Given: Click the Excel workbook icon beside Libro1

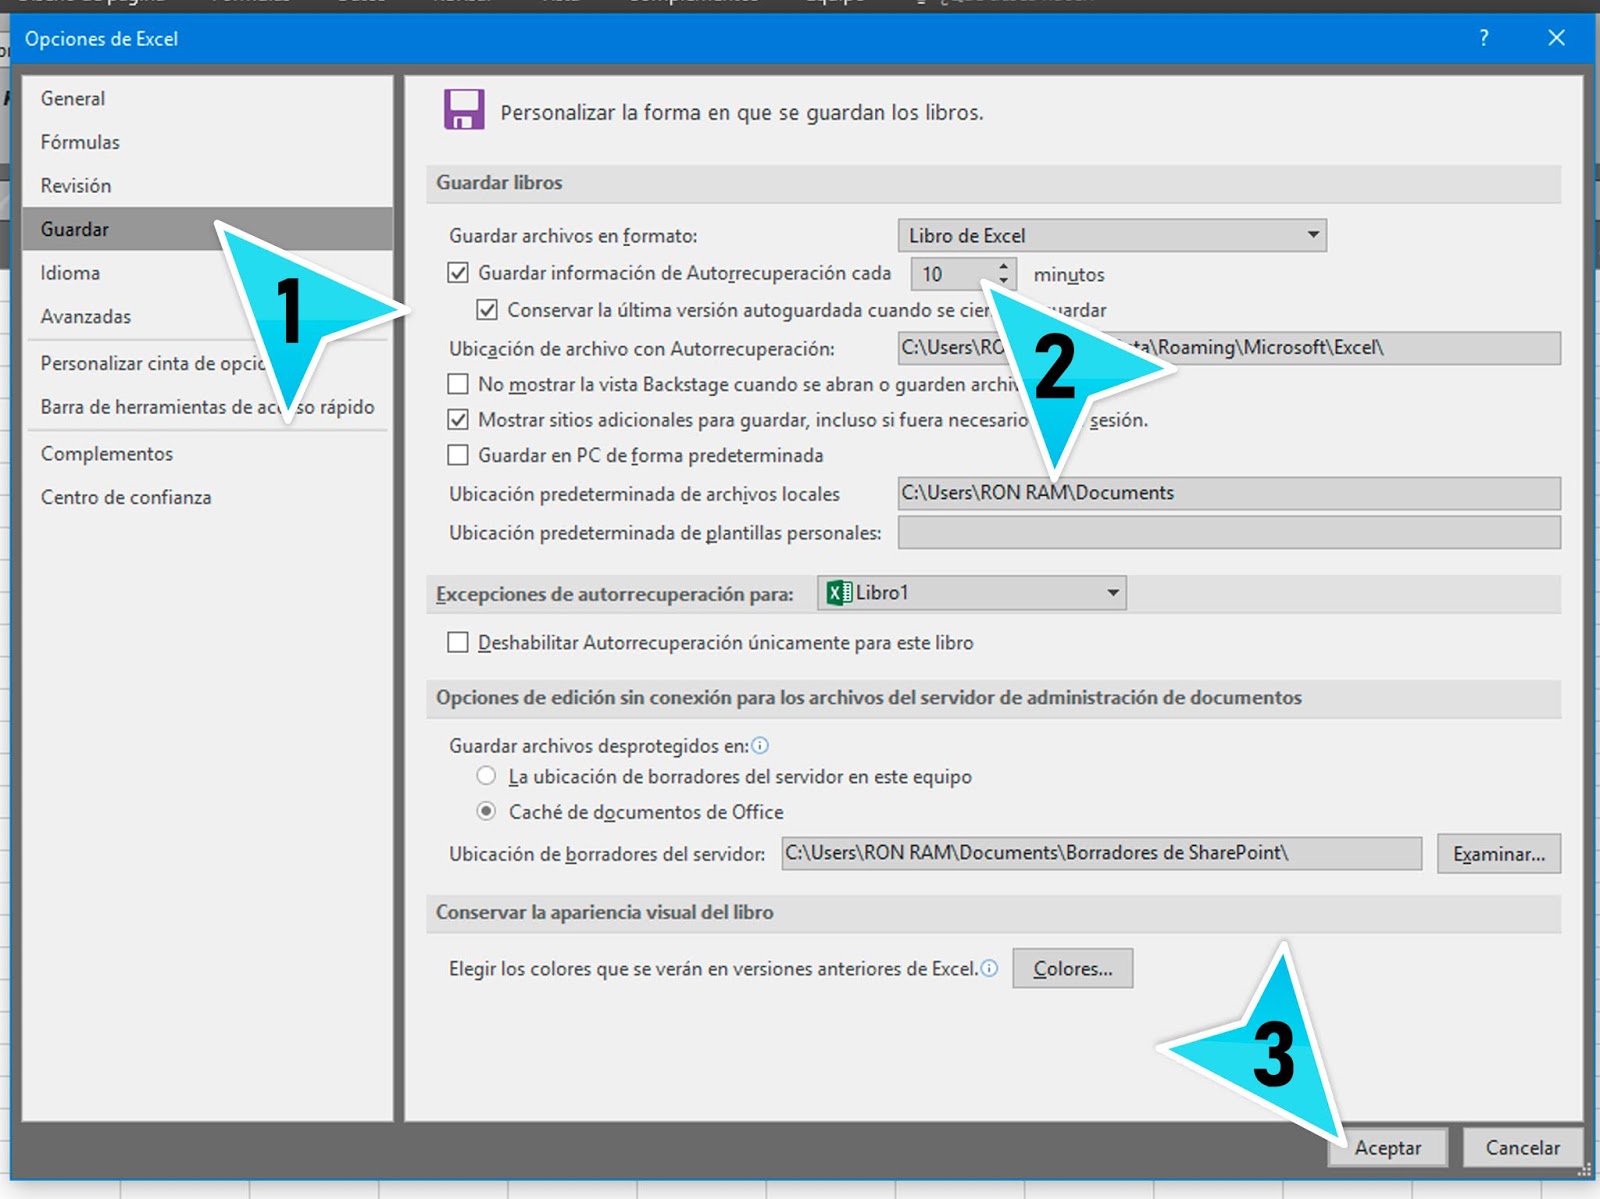Looking at the screenshot, I should pyautogui.click(x=838, y=592).
